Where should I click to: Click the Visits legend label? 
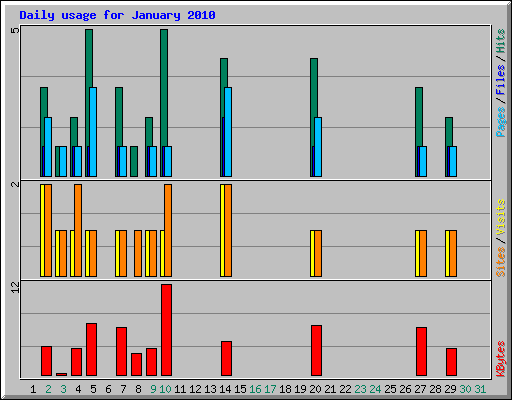[x=500, y=217]
